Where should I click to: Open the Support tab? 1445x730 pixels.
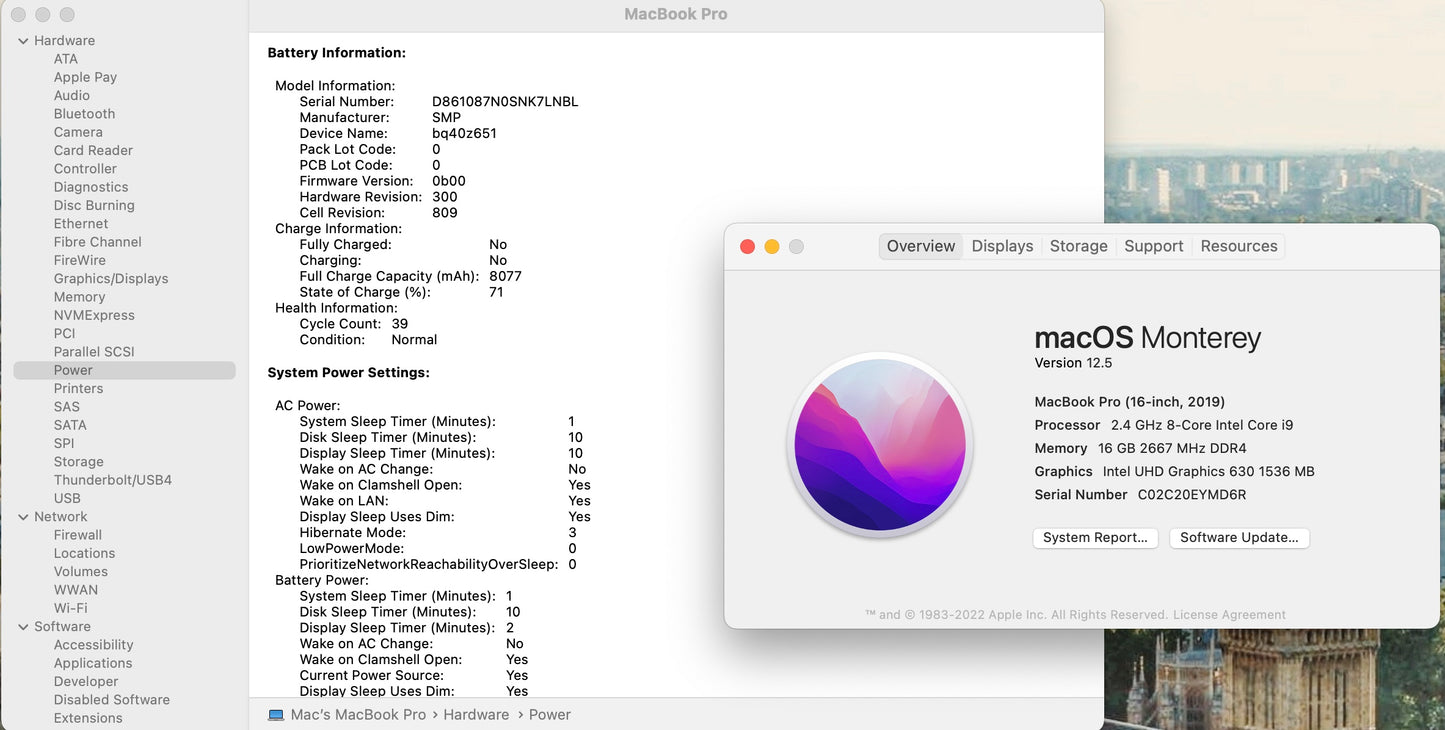click(1153, 245)
